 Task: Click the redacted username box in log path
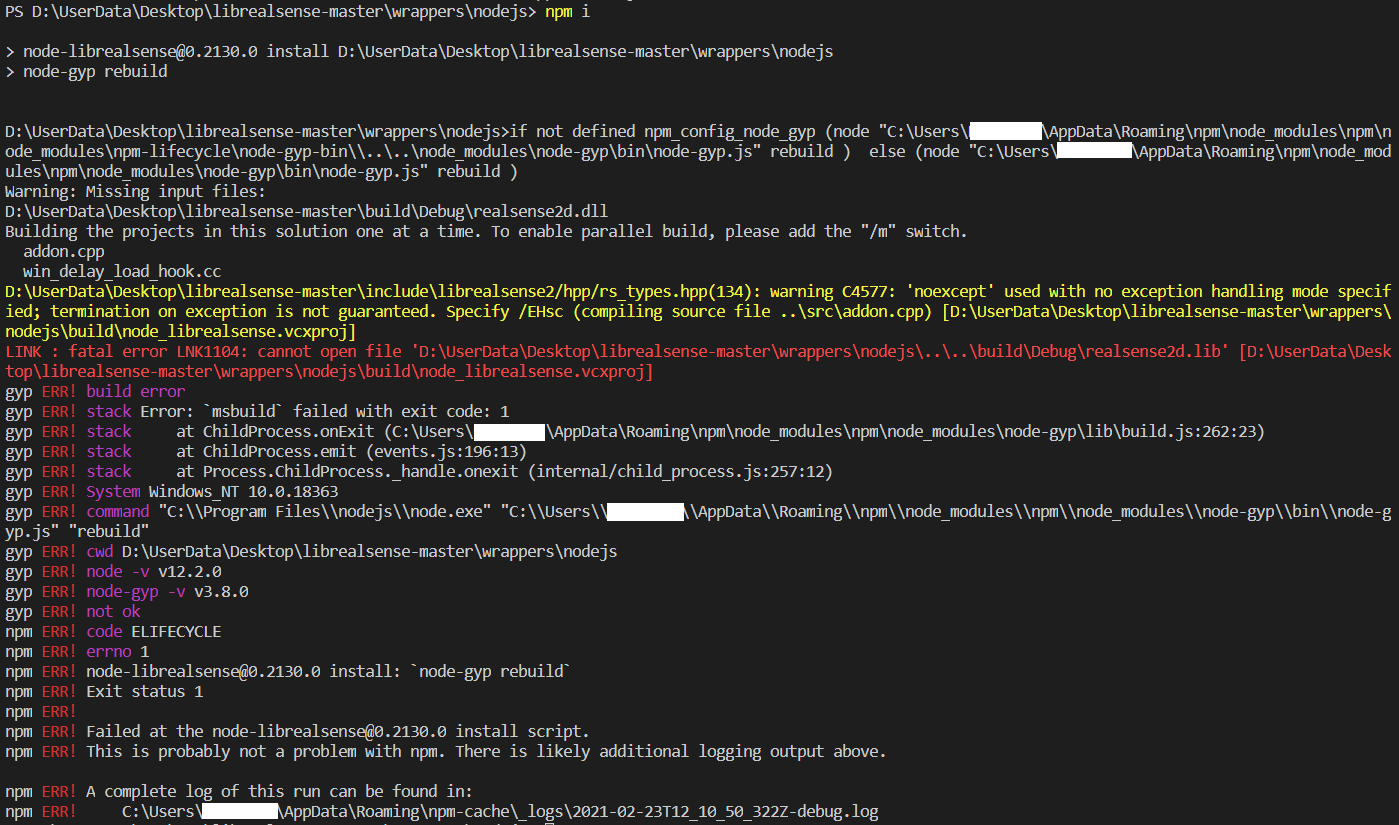point(240,810)
